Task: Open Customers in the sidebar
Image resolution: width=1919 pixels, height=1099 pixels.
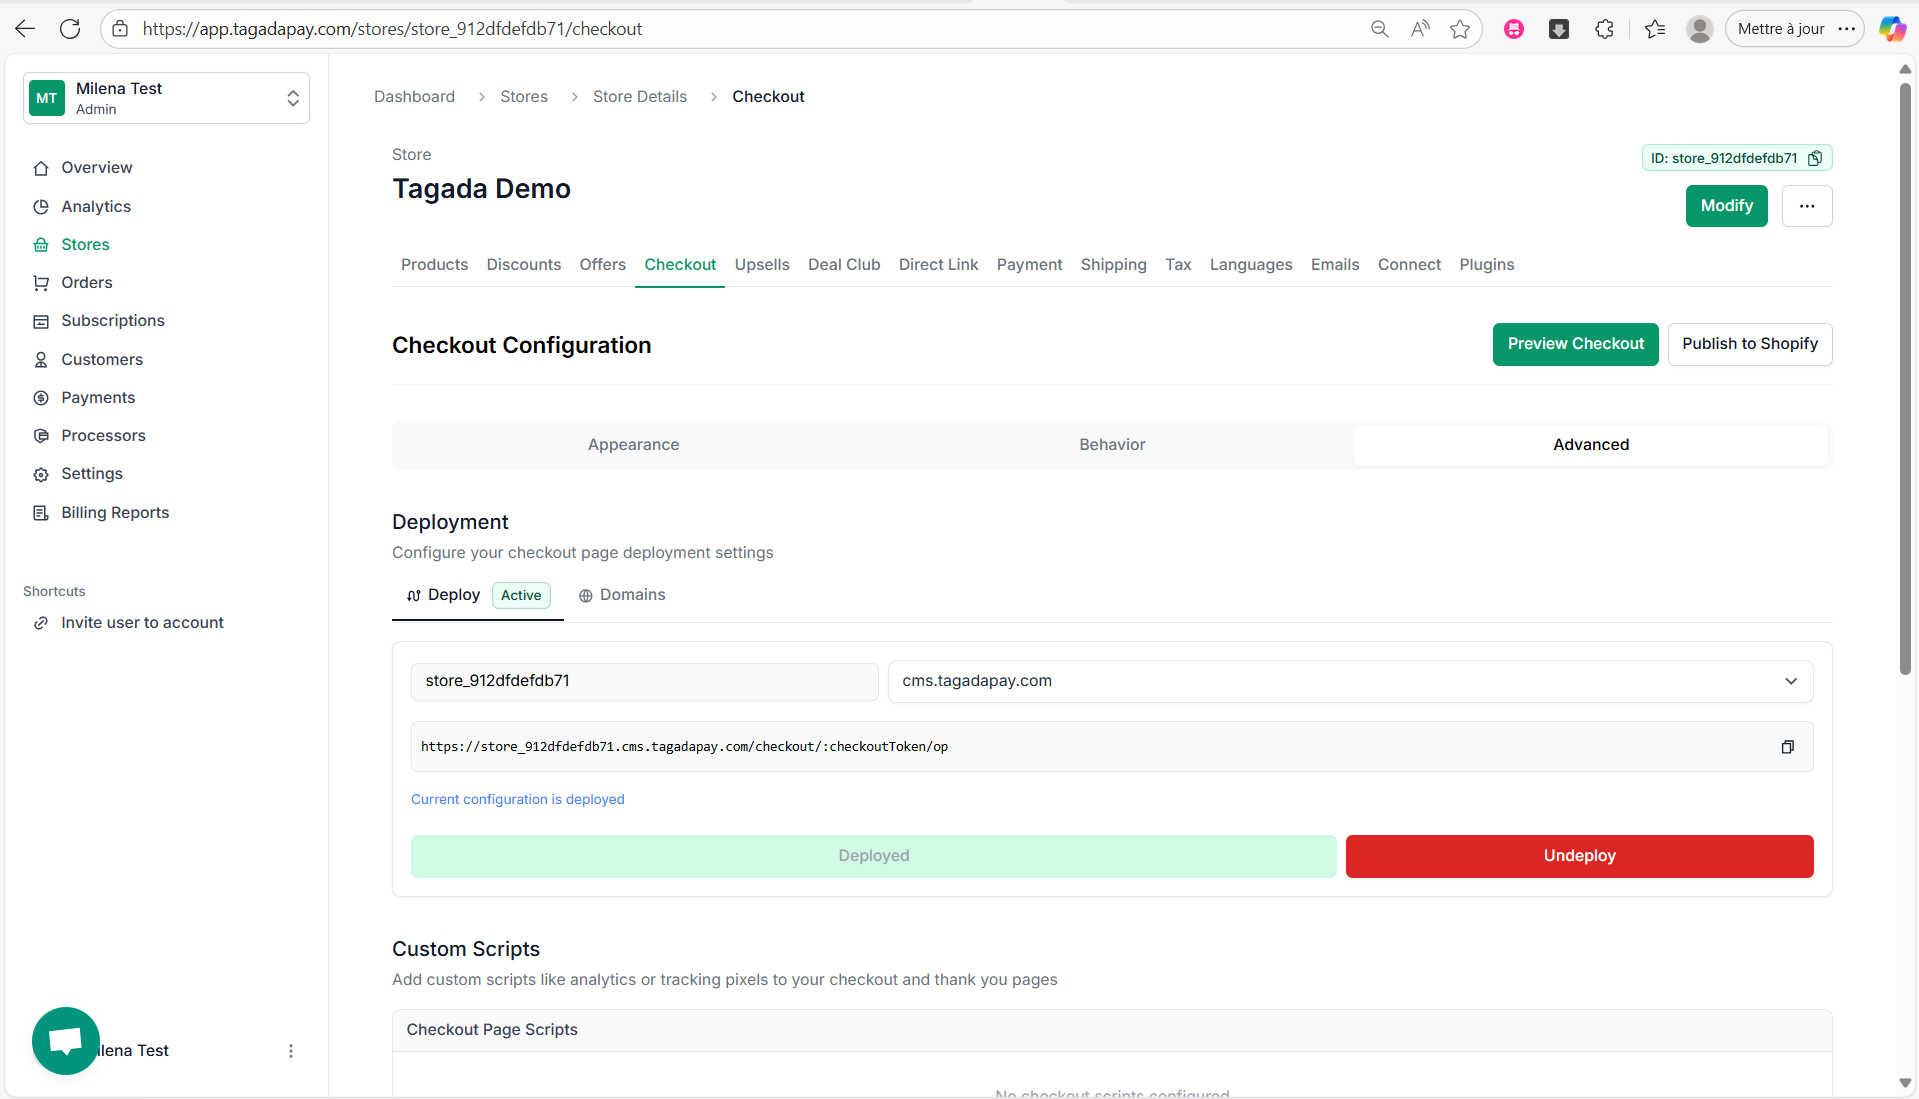Action: point(101,360)
